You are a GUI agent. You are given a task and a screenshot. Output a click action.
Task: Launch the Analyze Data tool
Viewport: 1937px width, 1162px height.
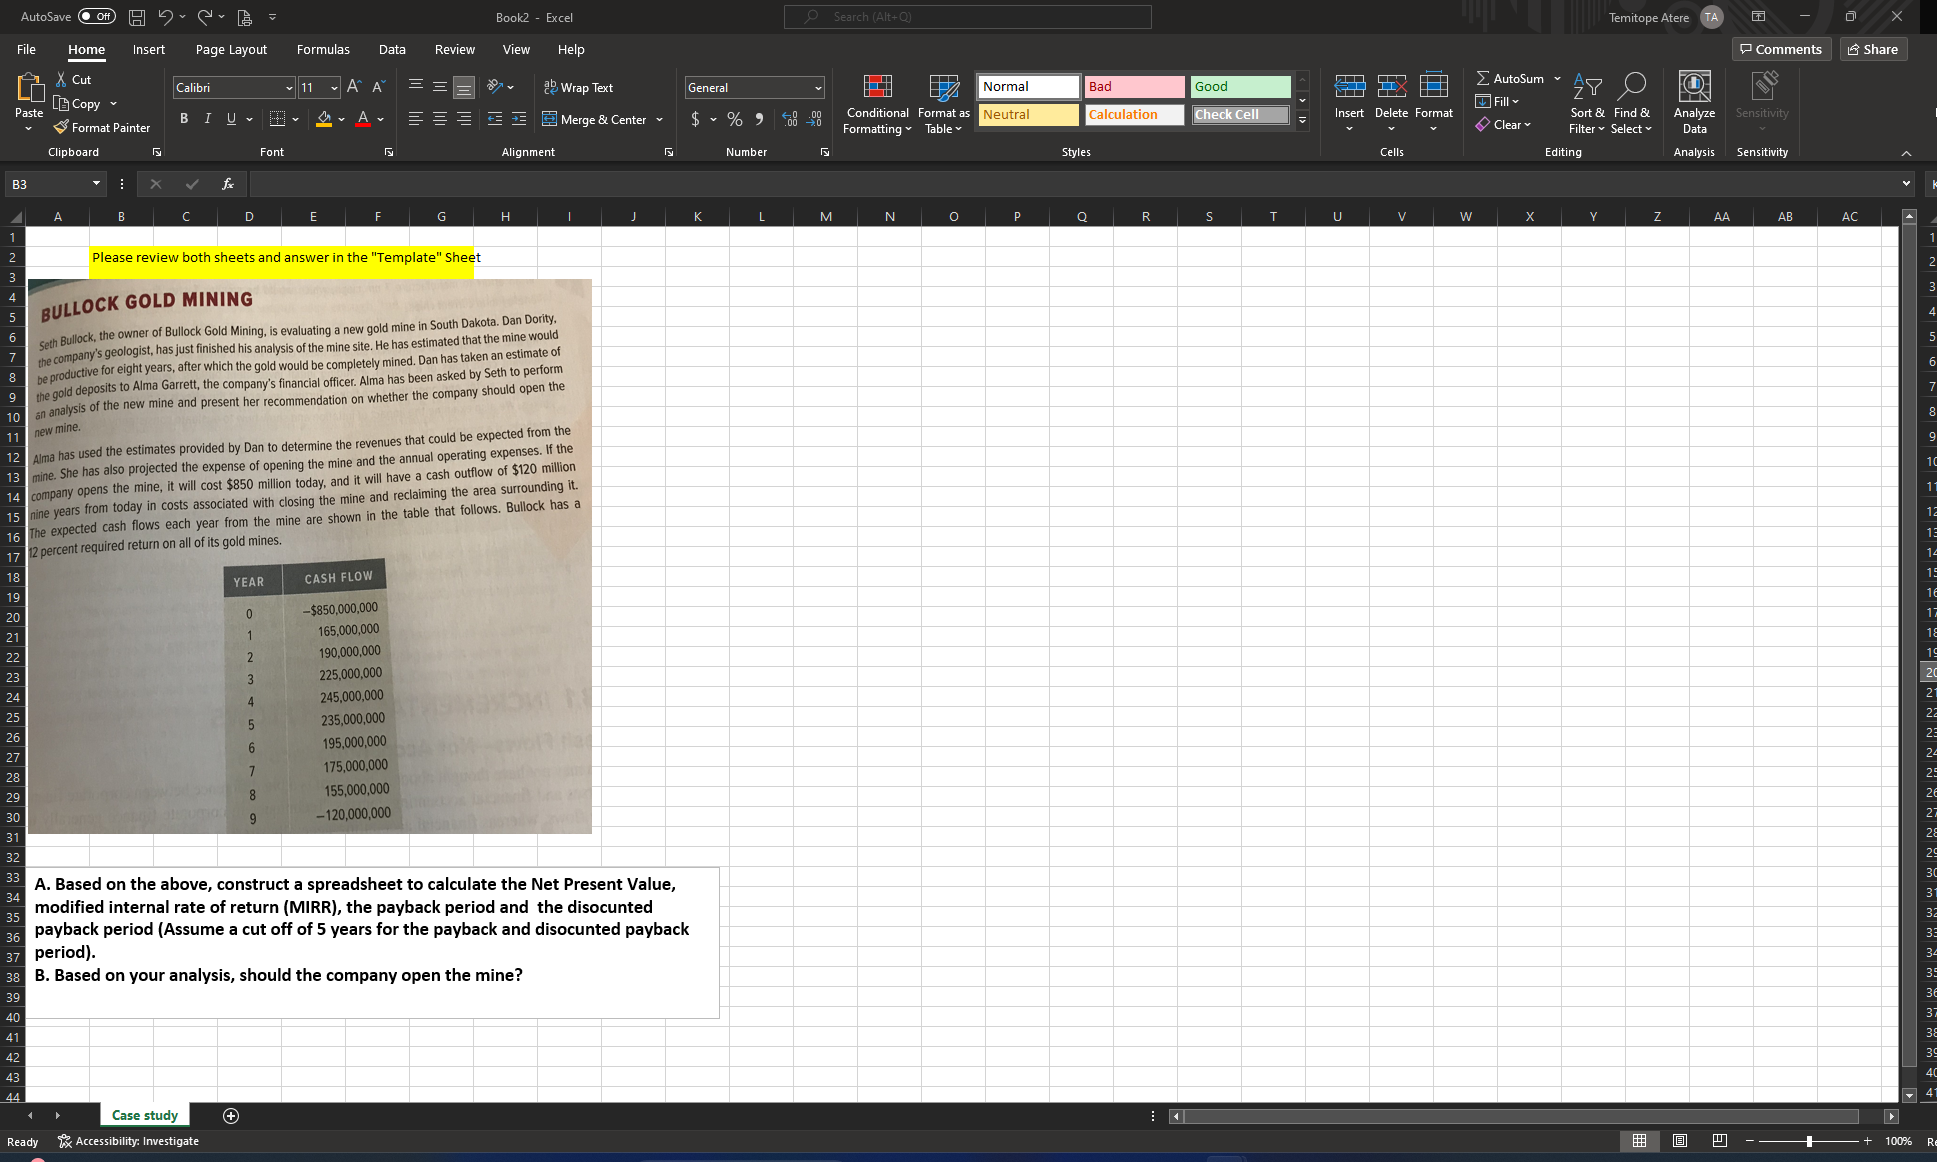coord(1693,100)
